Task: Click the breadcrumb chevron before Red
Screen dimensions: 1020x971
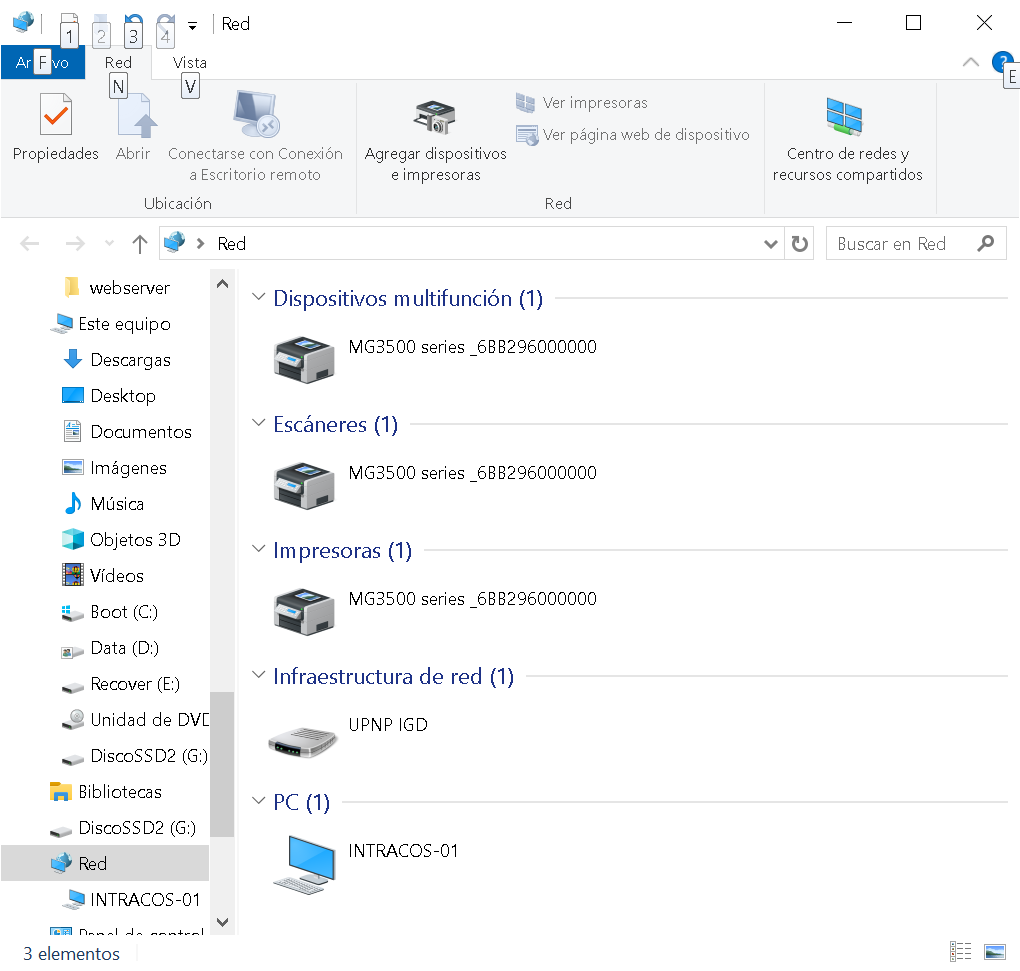Action: point(200,244)
